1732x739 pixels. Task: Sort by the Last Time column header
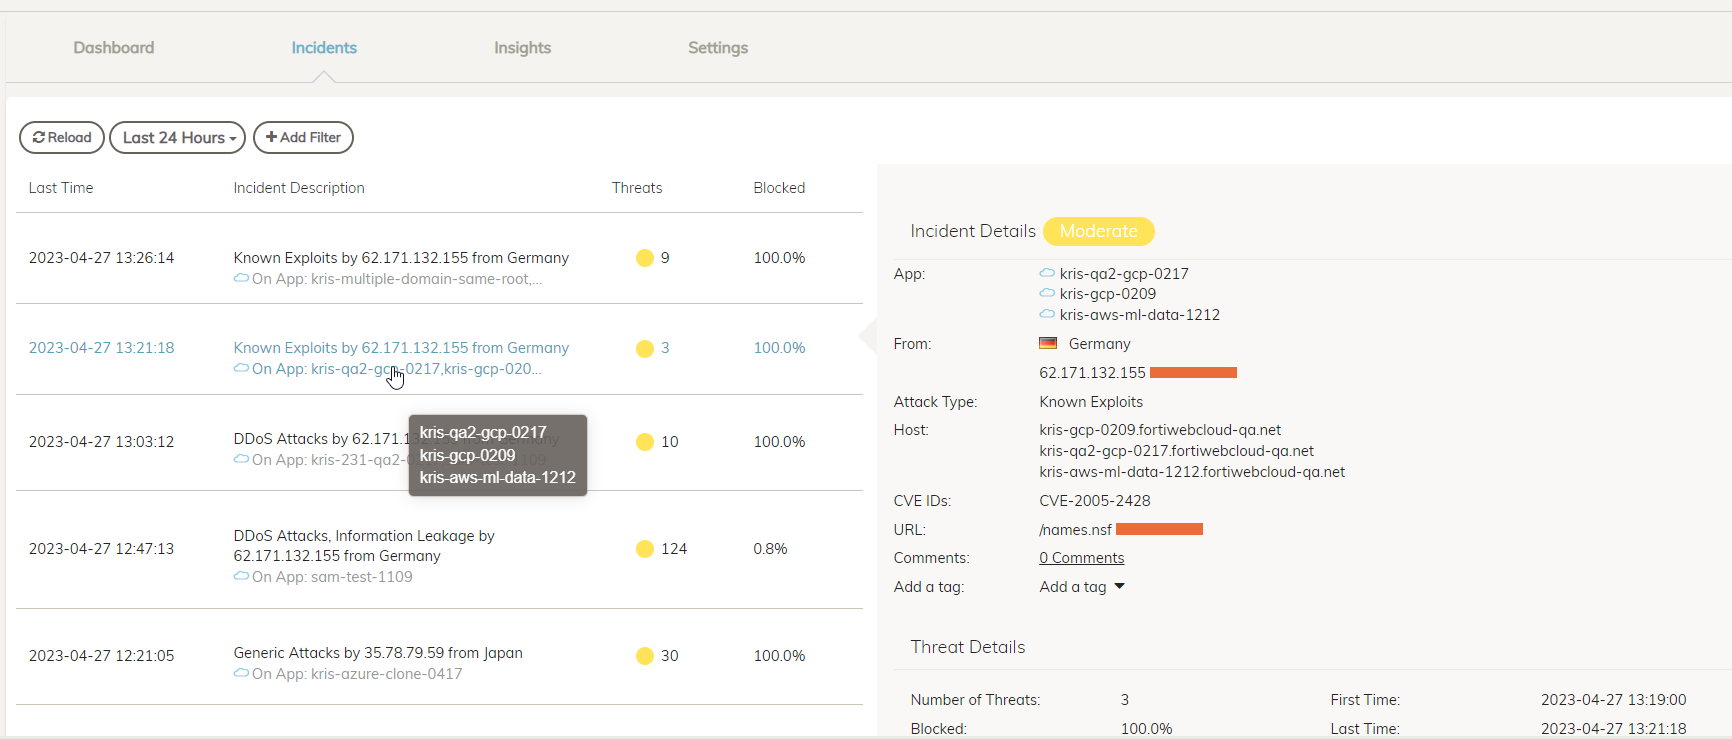(61, 188)
